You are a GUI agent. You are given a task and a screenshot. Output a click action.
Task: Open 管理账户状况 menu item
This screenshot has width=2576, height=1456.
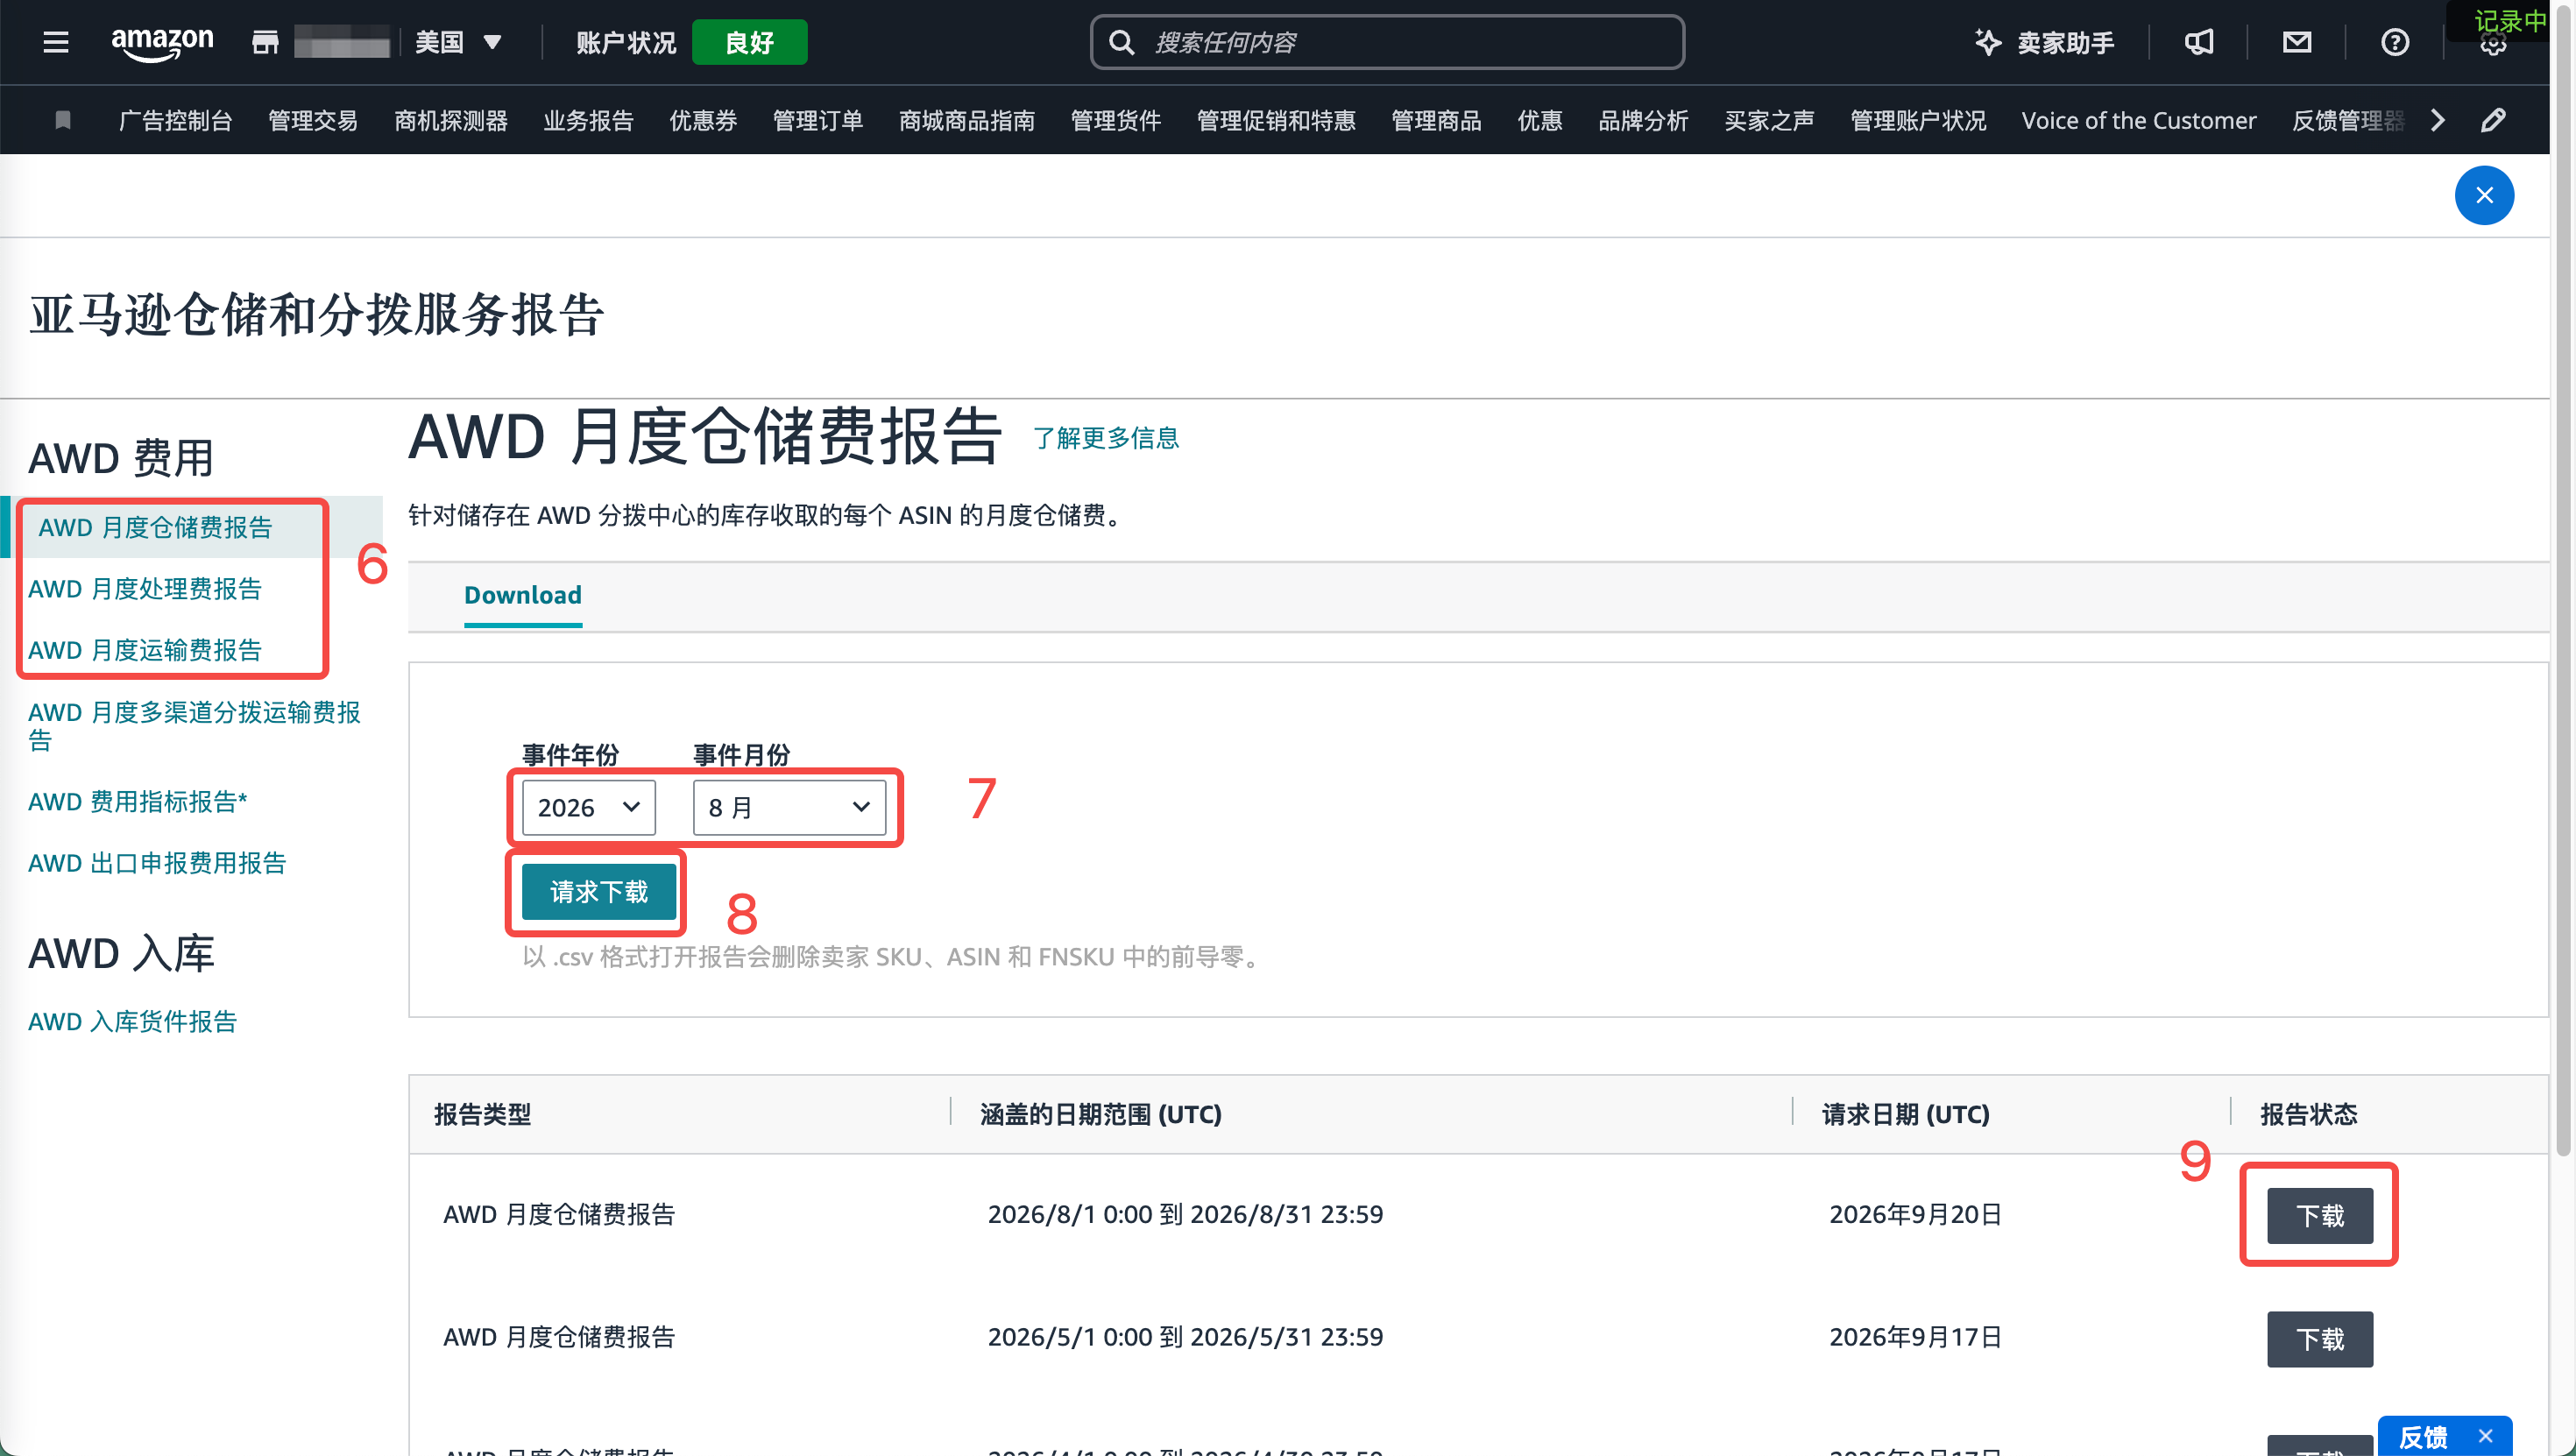point(1918,120)
